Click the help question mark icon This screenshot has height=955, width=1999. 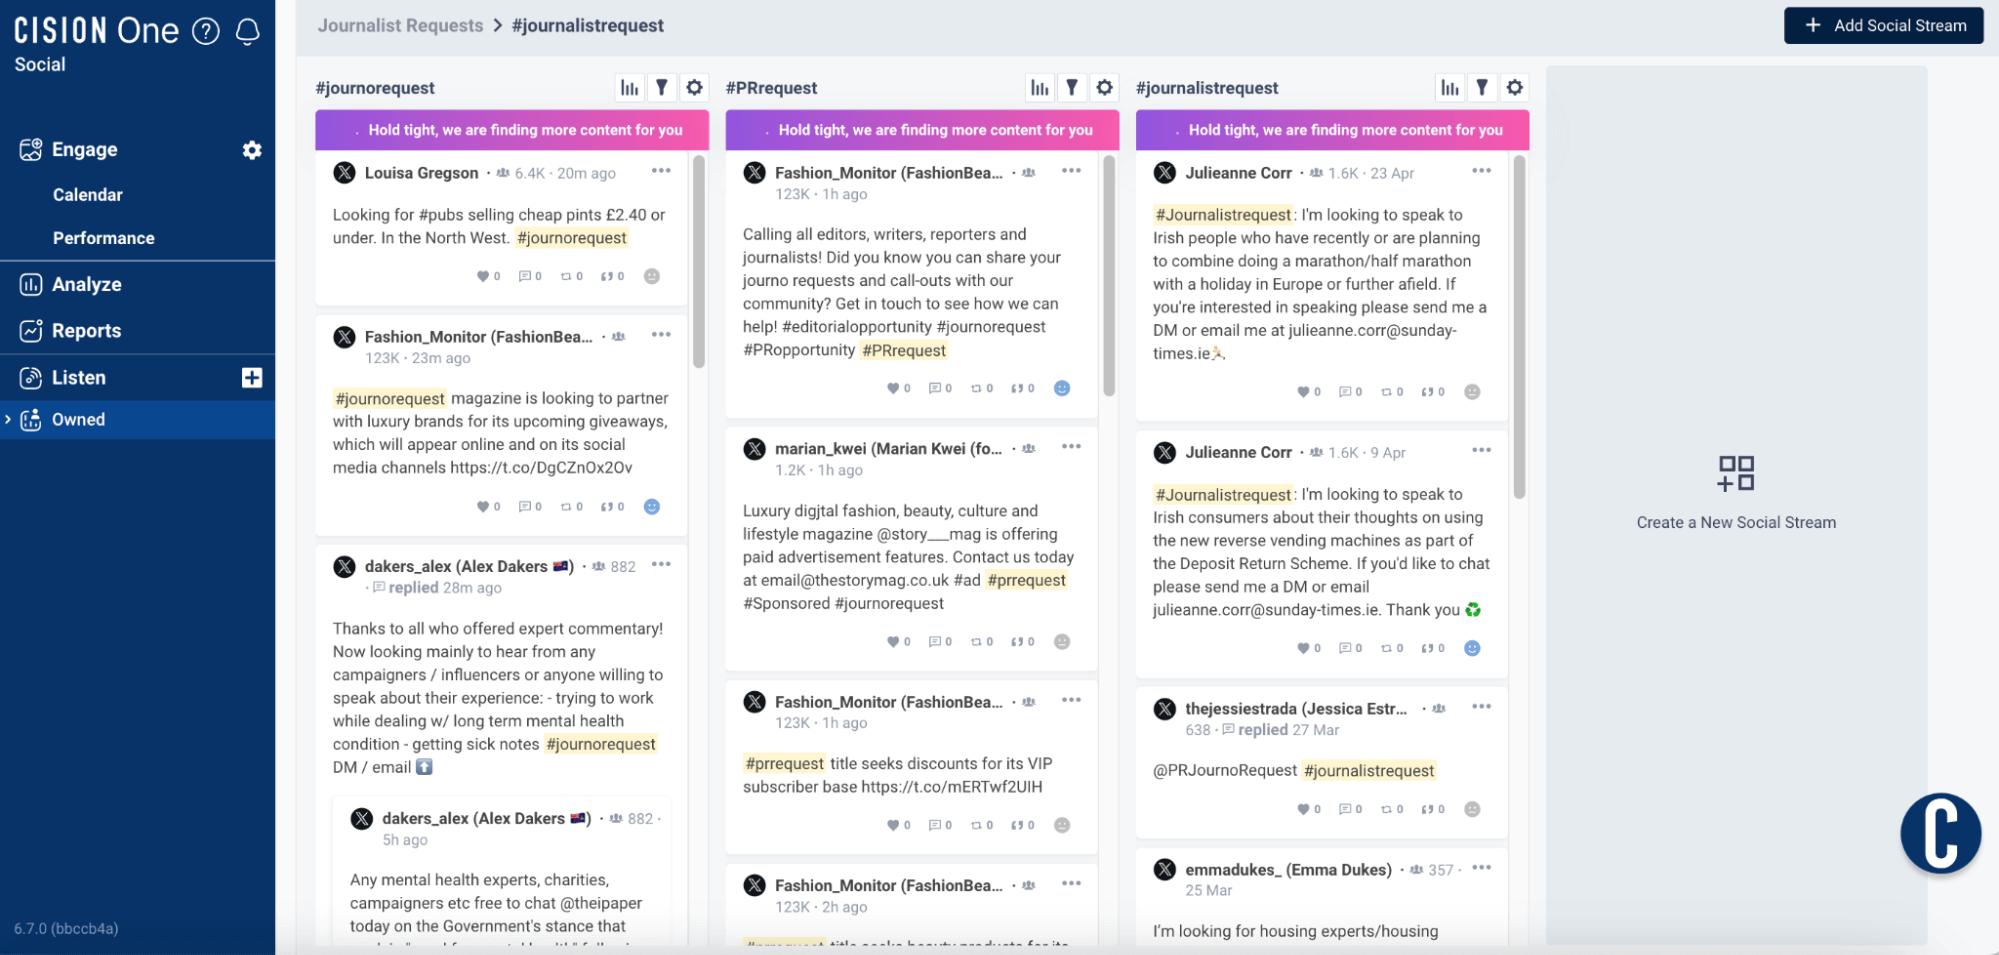tap(204, 31)
